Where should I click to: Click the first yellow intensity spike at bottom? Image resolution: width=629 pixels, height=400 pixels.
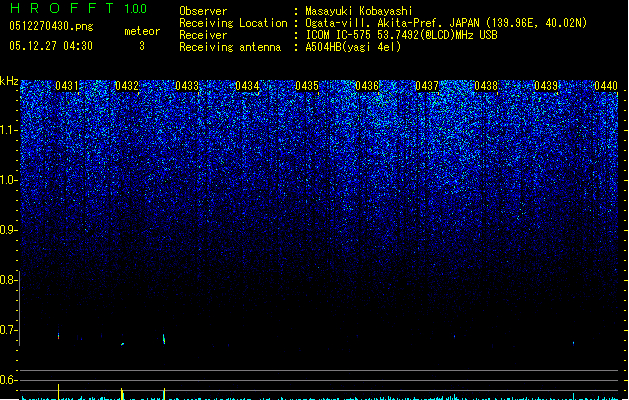click(59, 392)
